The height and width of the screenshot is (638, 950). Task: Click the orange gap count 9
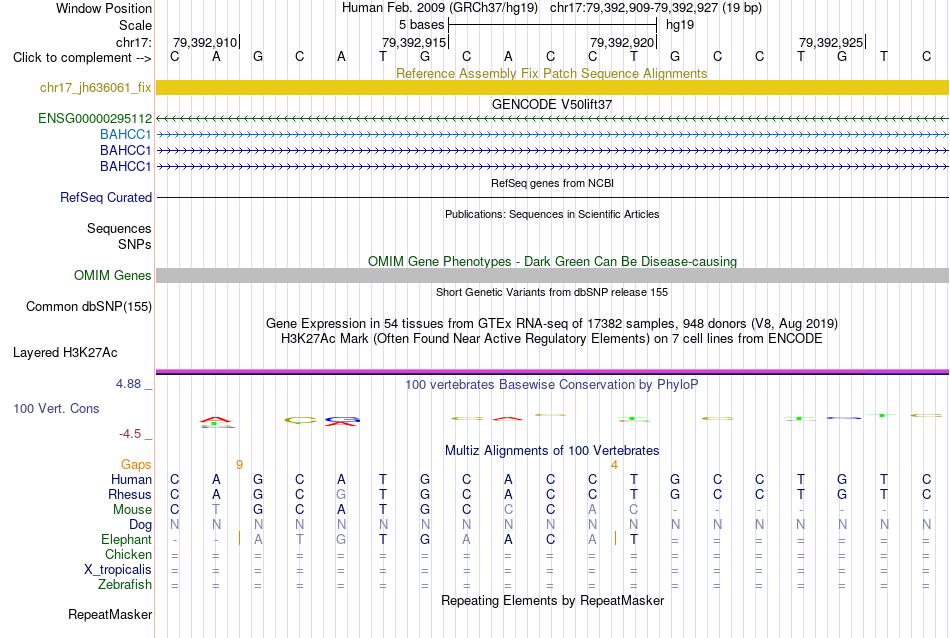239,465
